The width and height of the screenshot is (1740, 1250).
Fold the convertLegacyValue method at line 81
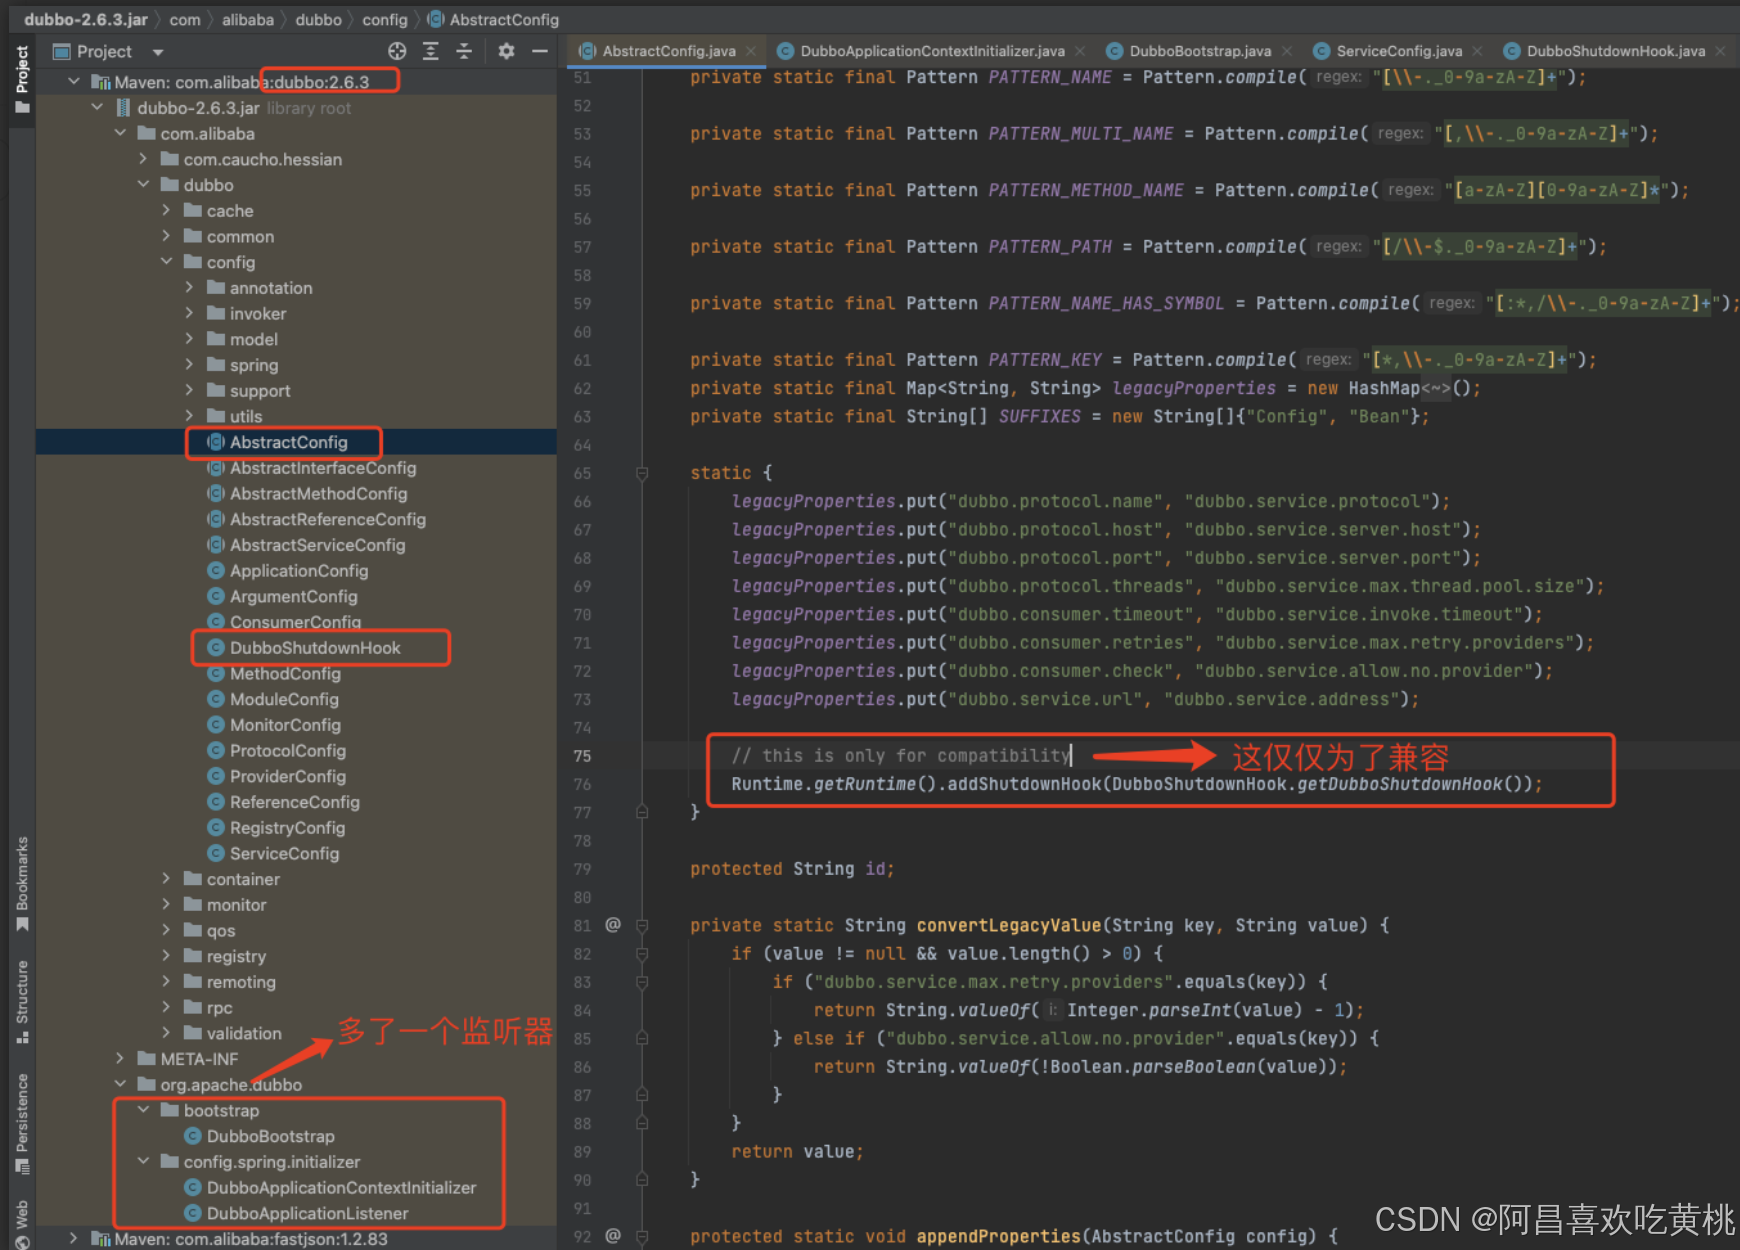click(x=642, y=926)
